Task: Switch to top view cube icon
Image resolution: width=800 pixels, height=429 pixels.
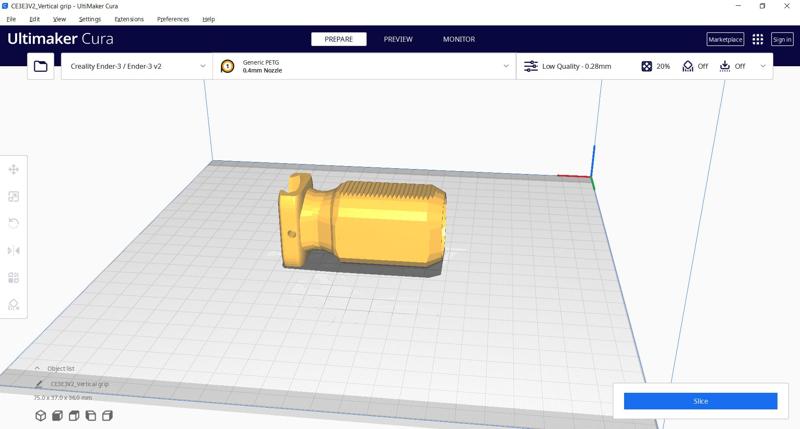Action: click(74, 416)
